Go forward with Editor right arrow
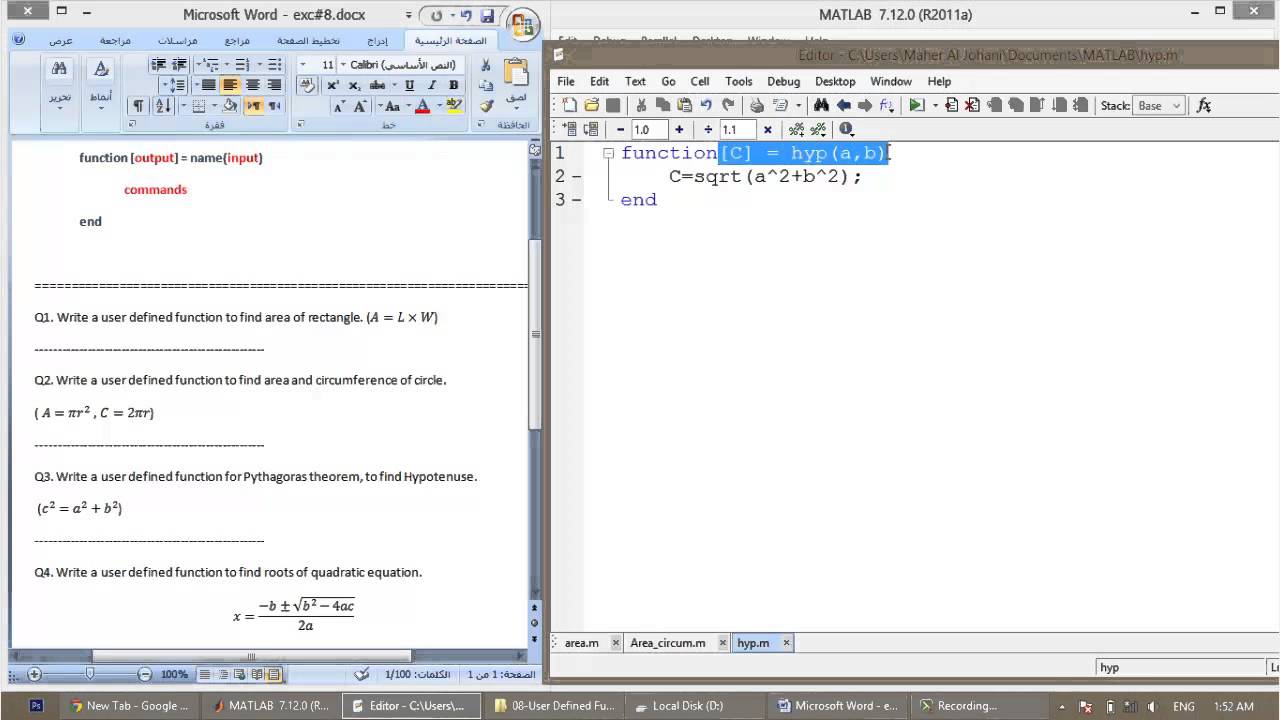Image resolution: width=1280 pixels, height=720 pixels. 864,105
